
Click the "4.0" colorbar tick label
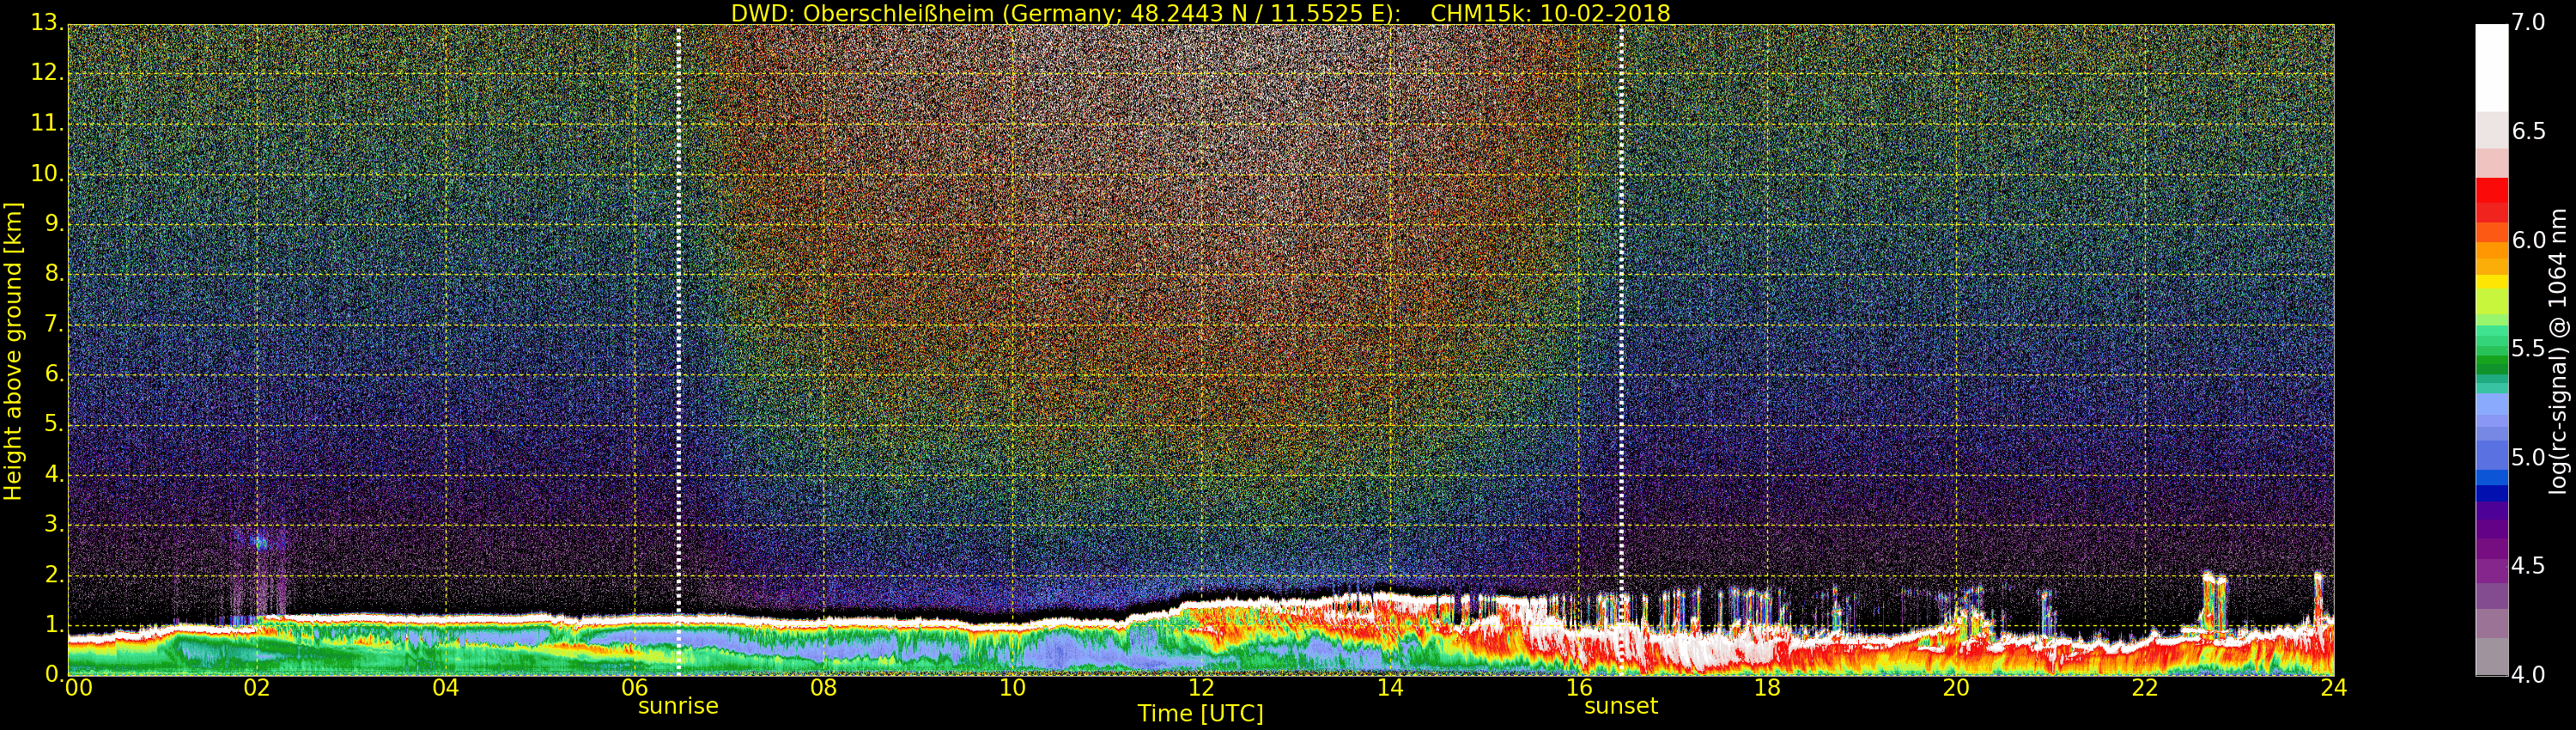(2528, 675)
